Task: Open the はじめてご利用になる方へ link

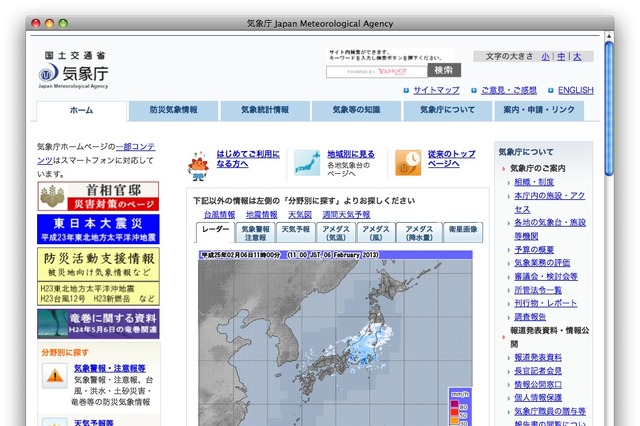Action: pos(248,159)
